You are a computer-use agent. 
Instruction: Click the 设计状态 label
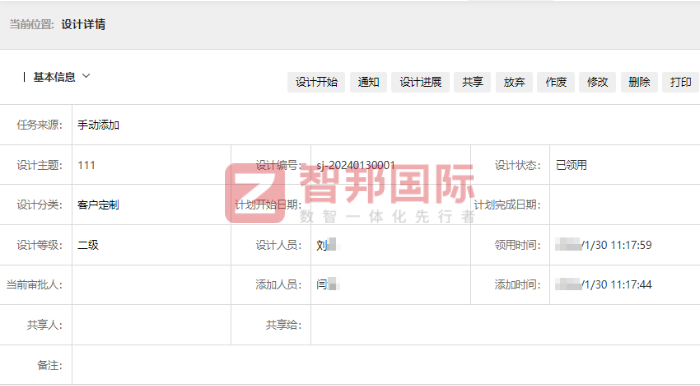click(518, 165)
